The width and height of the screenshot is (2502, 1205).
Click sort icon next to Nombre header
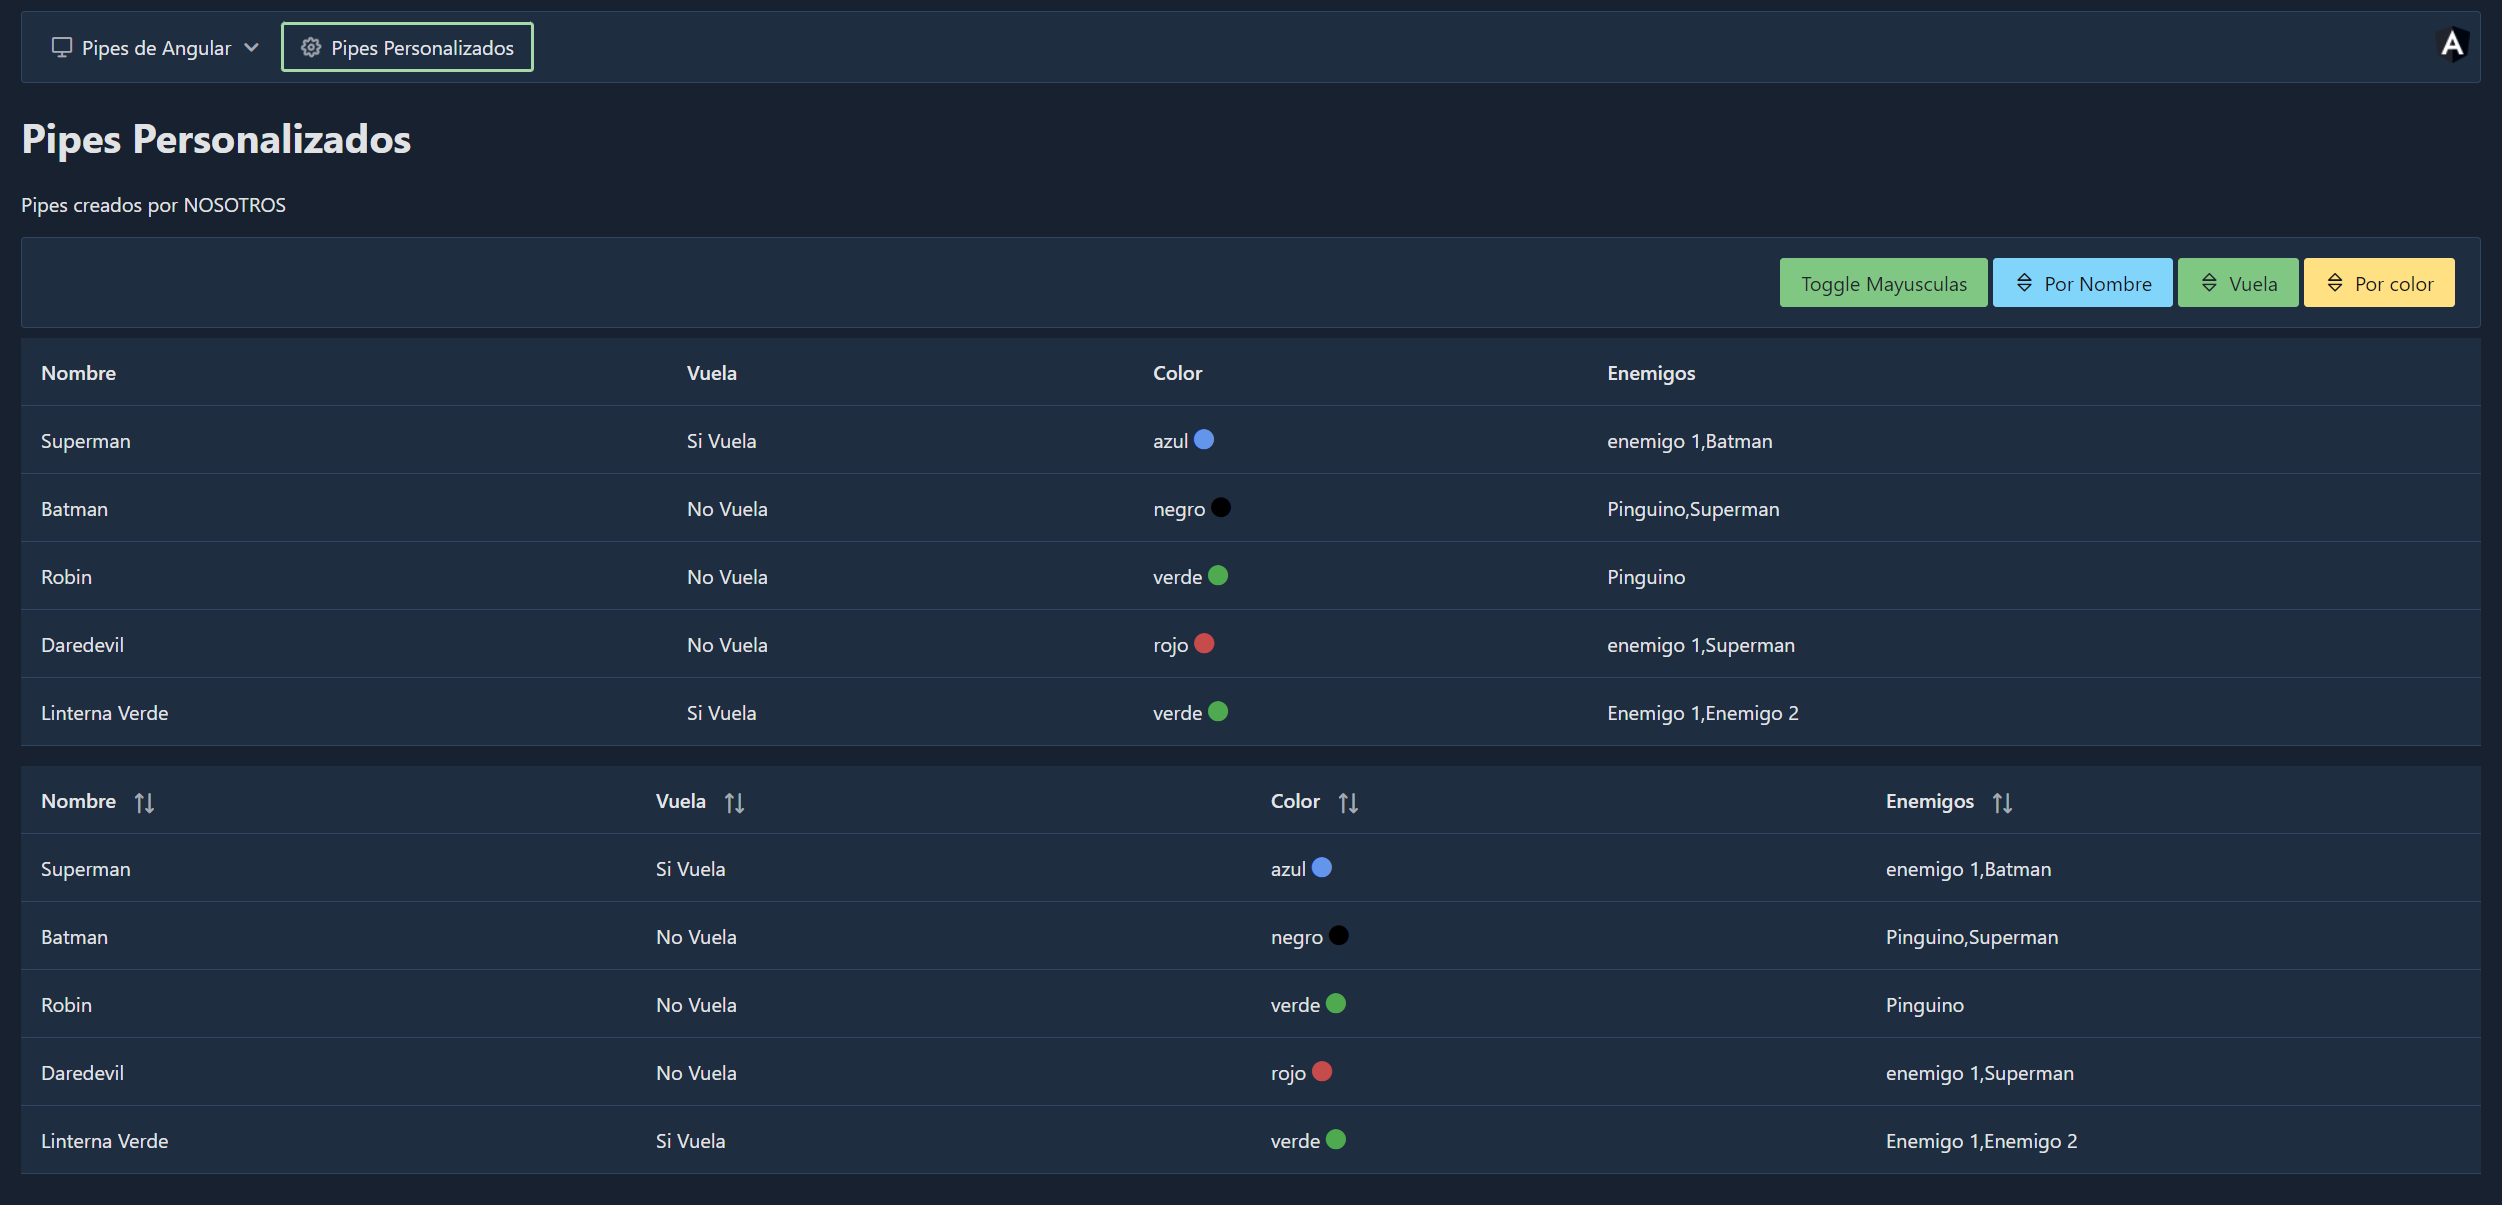[x=144, y=803]
